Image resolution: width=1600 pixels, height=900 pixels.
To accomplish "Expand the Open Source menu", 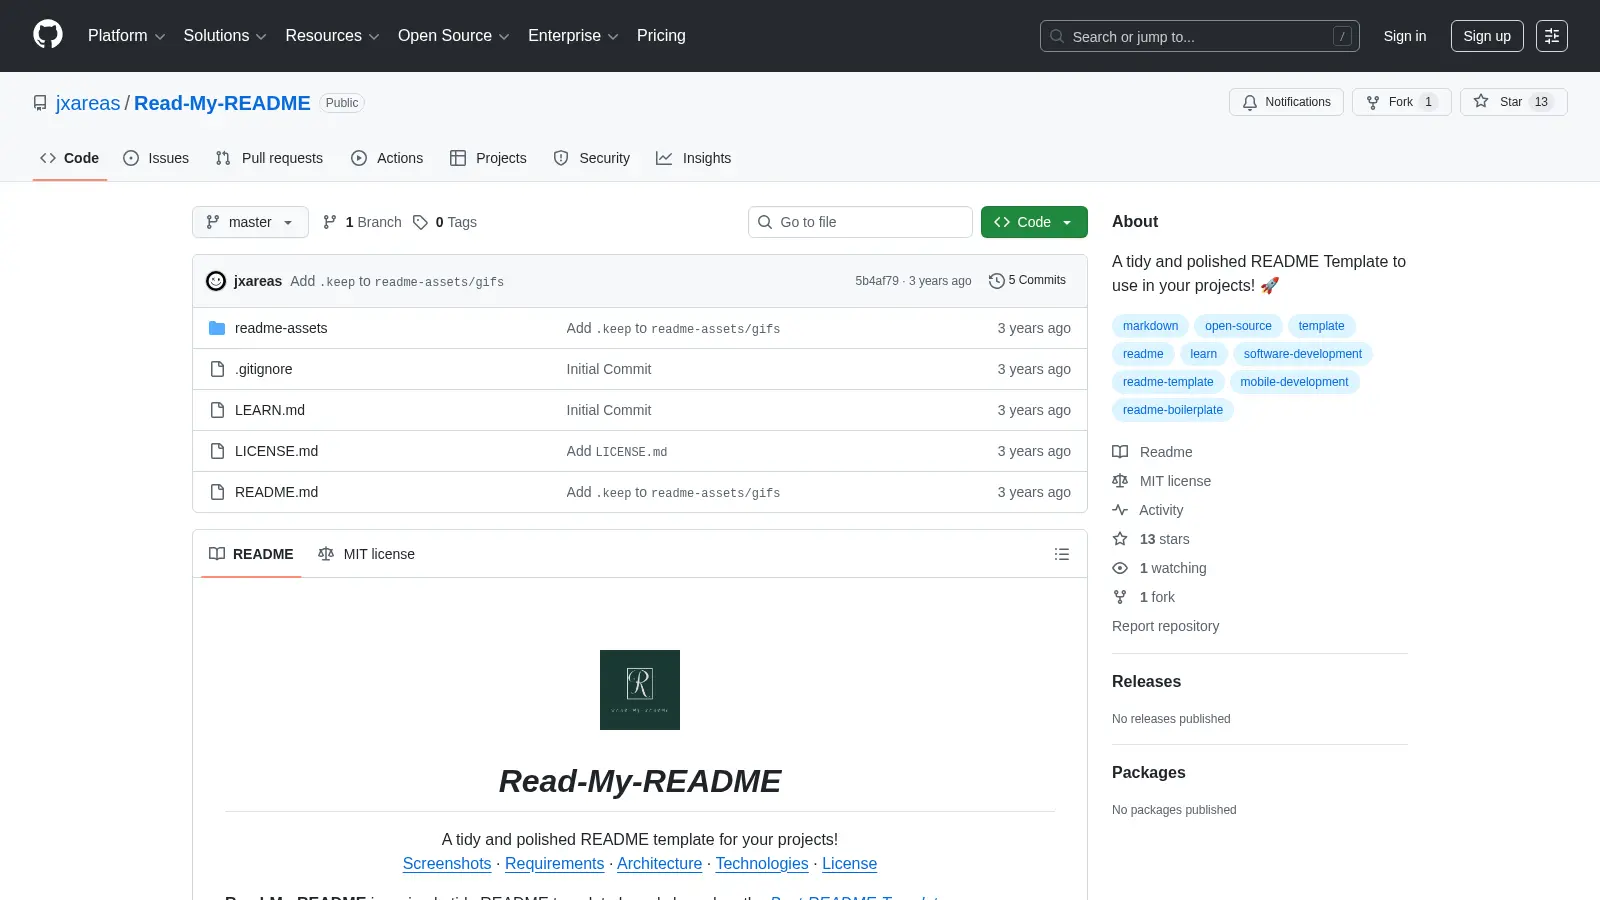I will point(454,36).
